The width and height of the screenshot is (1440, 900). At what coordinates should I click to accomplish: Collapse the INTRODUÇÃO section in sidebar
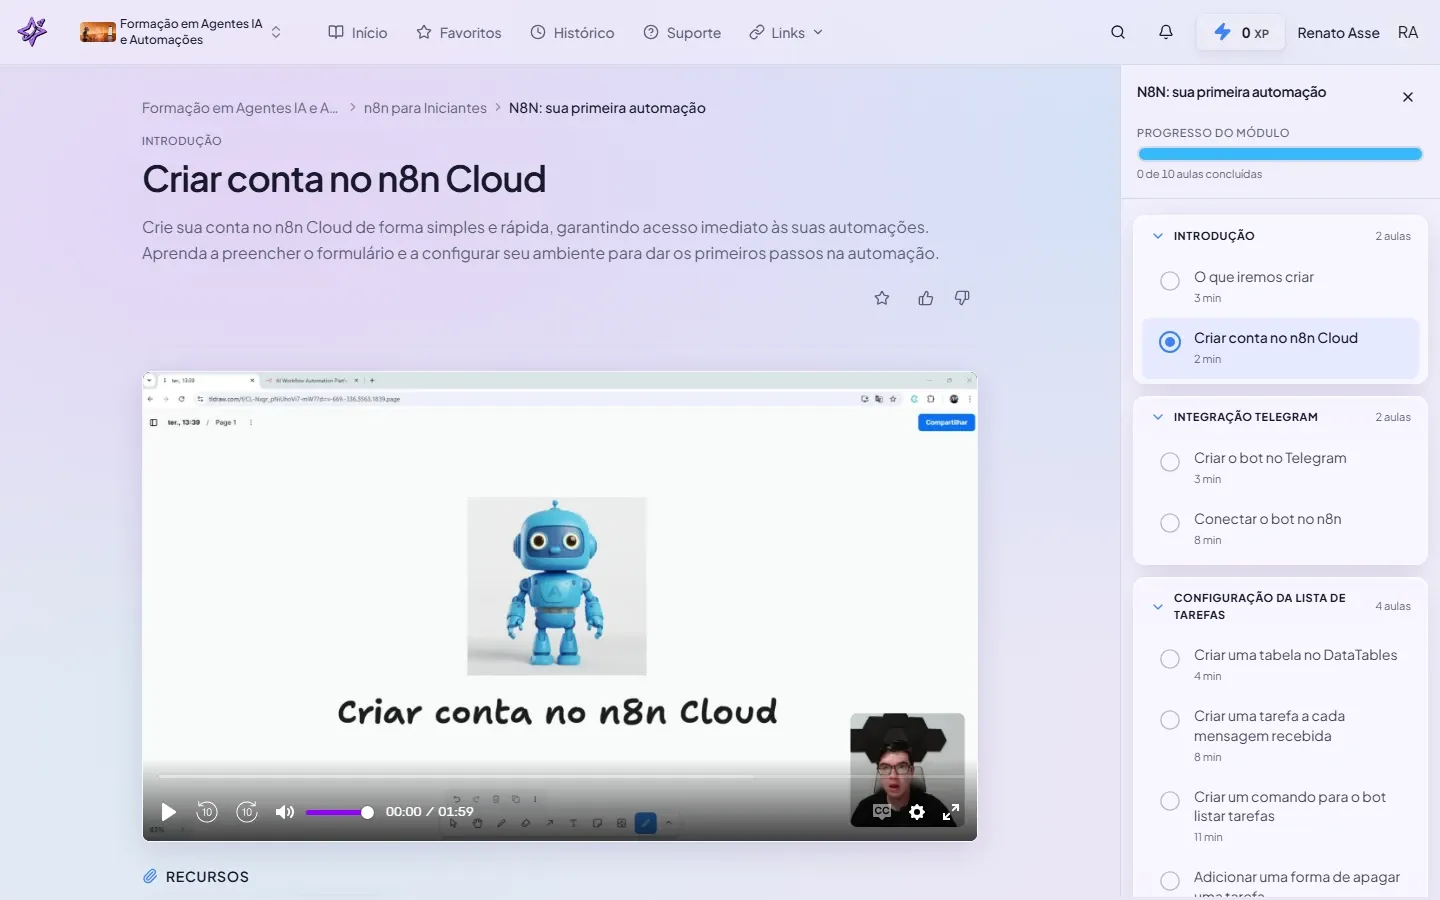[1158, 236]
